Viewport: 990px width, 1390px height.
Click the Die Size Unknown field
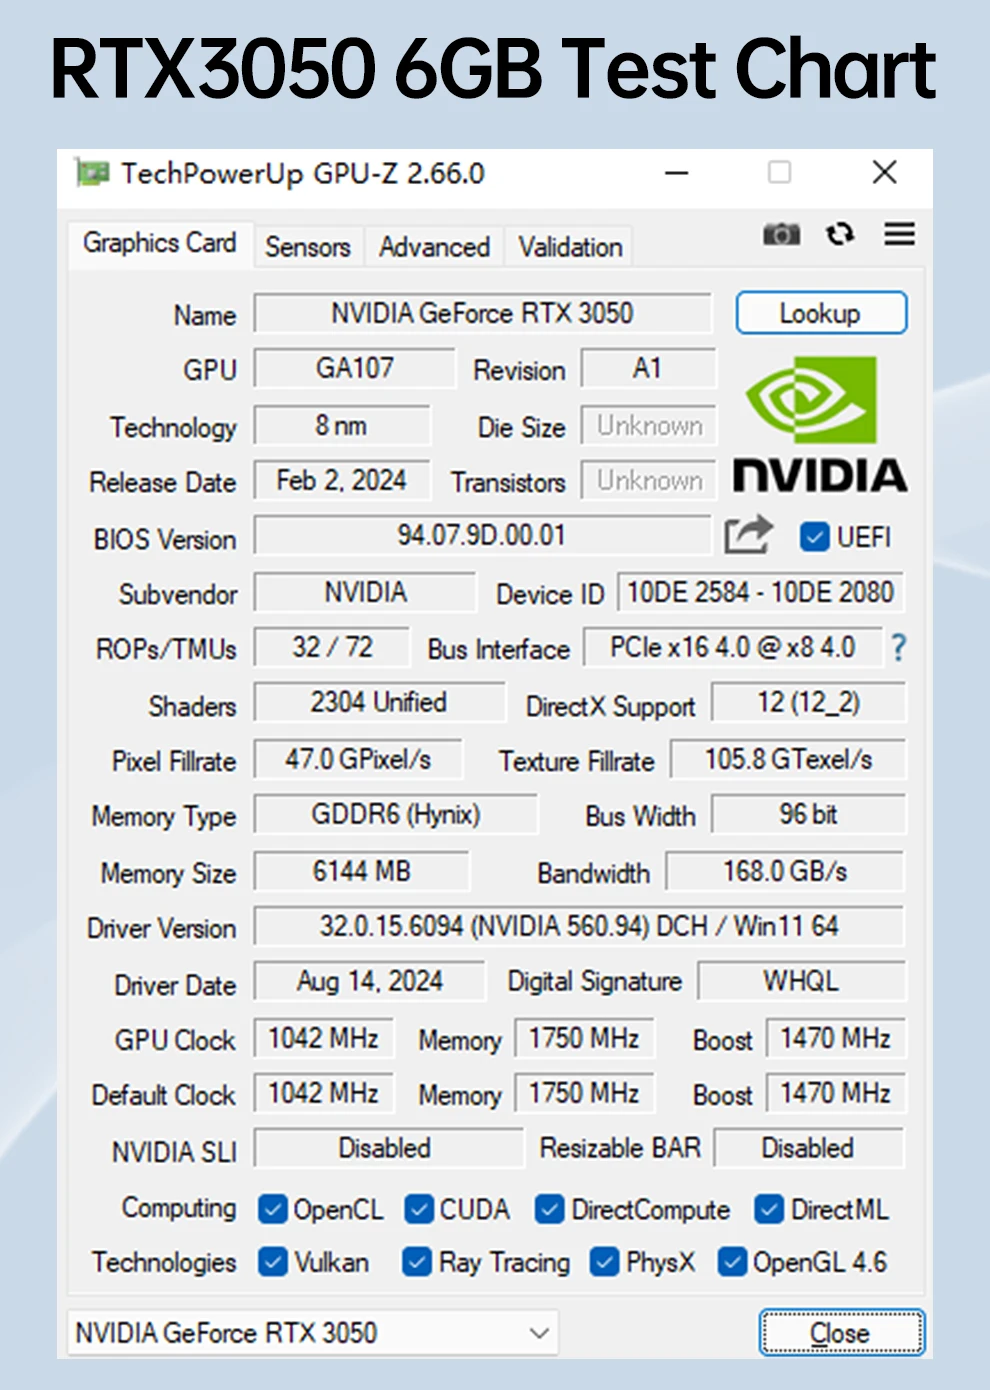click(x=649, y=425)
